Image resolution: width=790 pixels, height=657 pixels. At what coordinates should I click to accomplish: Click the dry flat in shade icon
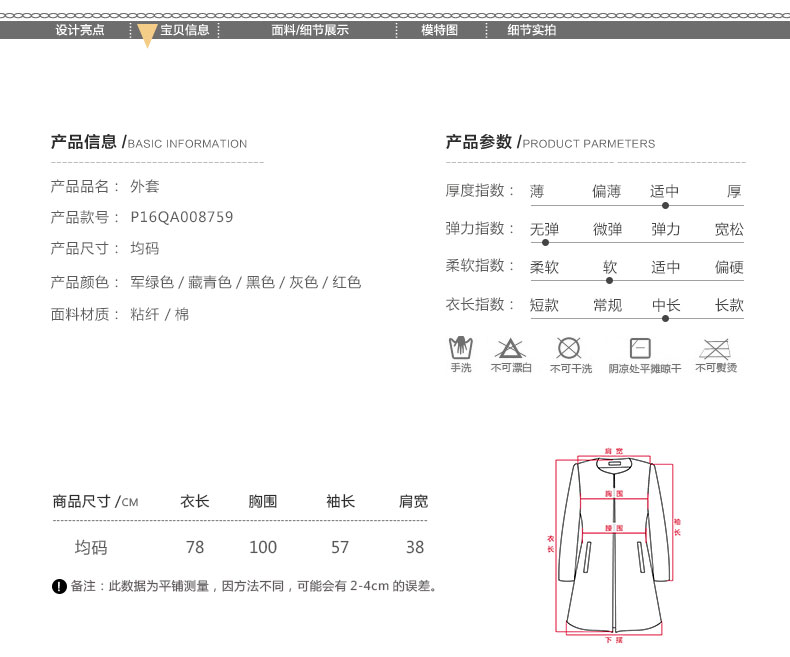coord(640,348)
